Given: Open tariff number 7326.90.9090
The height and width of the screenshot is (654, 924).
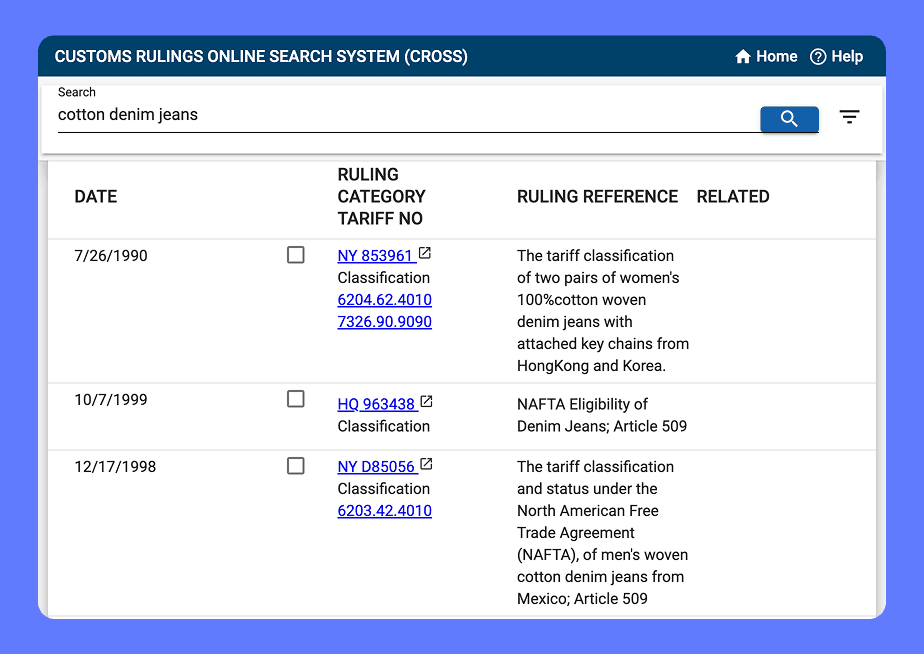Looking at the screenshot, I should pos(384,322).
